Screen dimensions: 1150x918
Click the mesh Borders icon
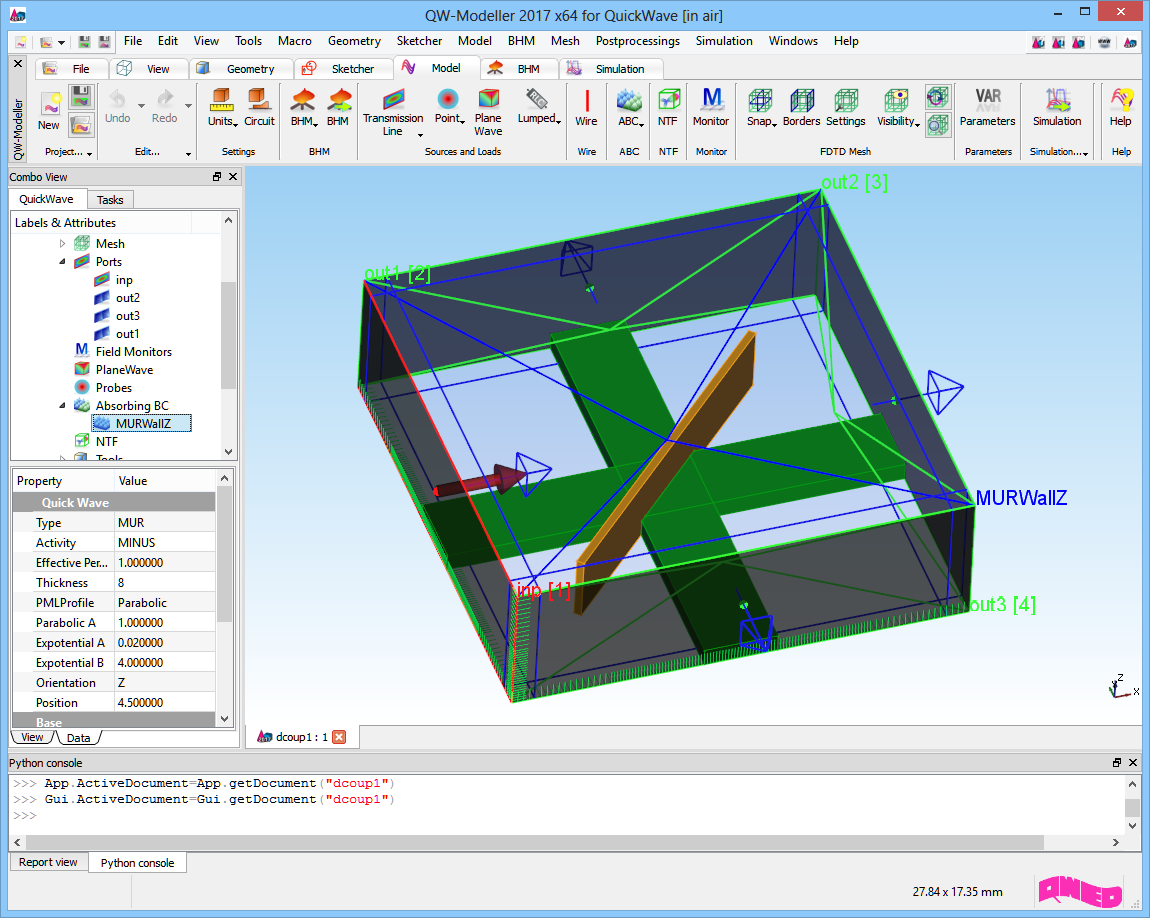point(802,100)
